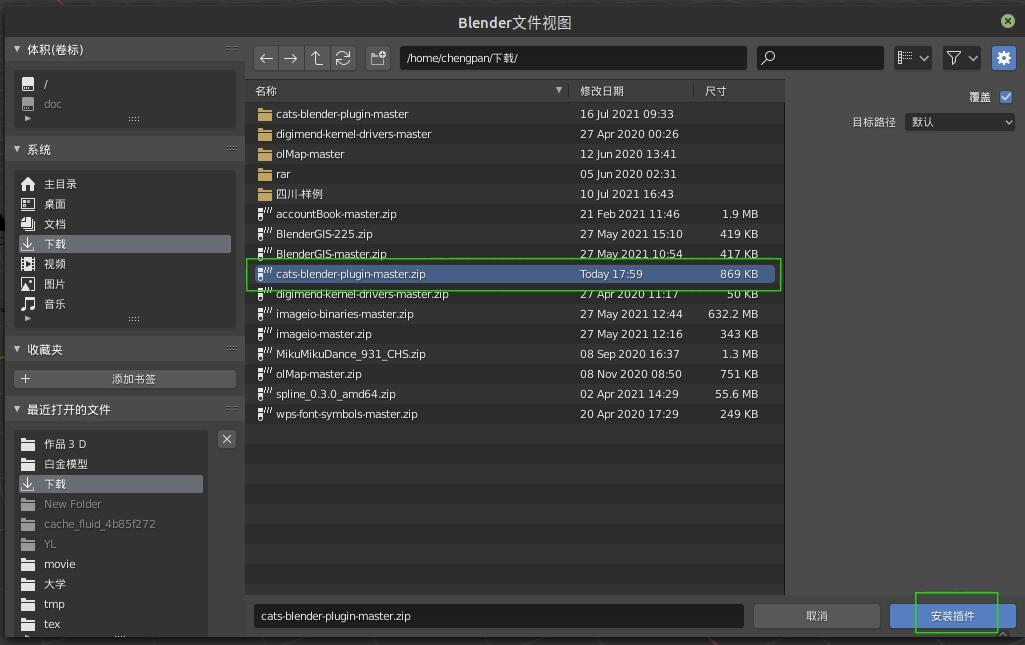Open recent folder 作品 3 D

point(111,444)
